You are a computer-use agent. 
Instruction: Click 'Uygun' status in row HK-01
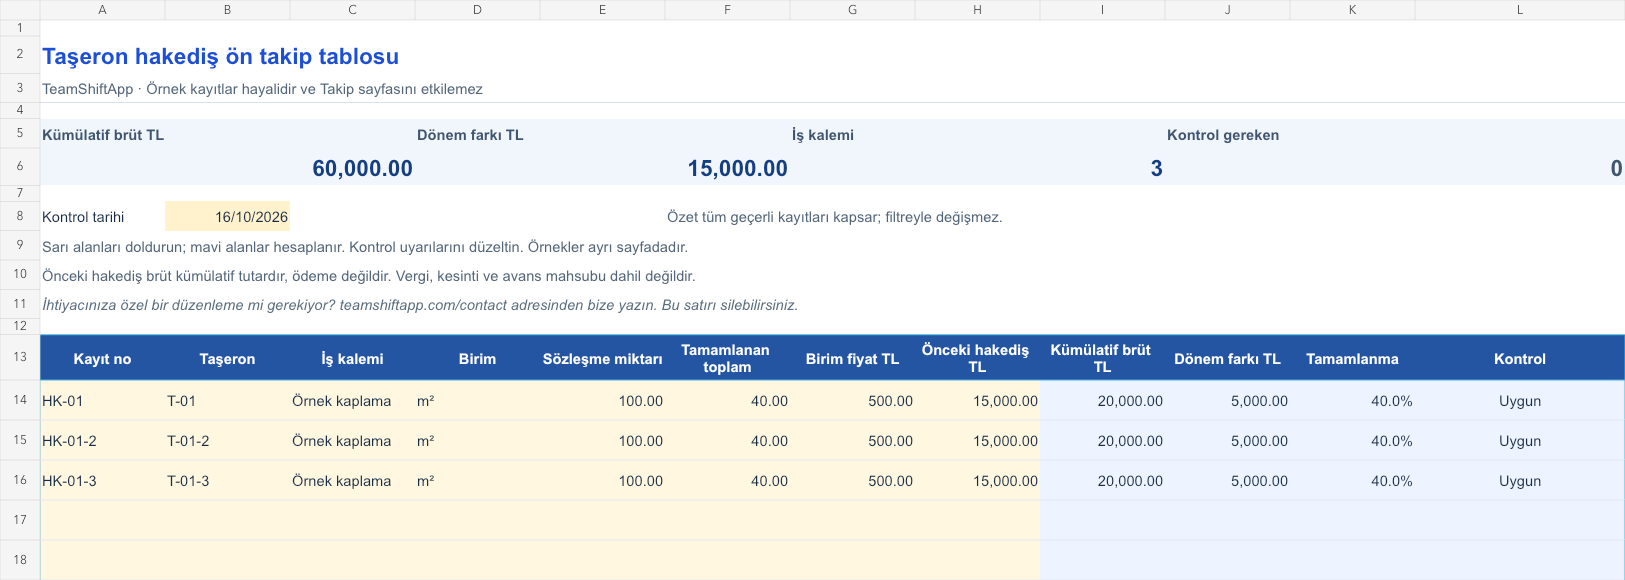[x=1520, y=401]
